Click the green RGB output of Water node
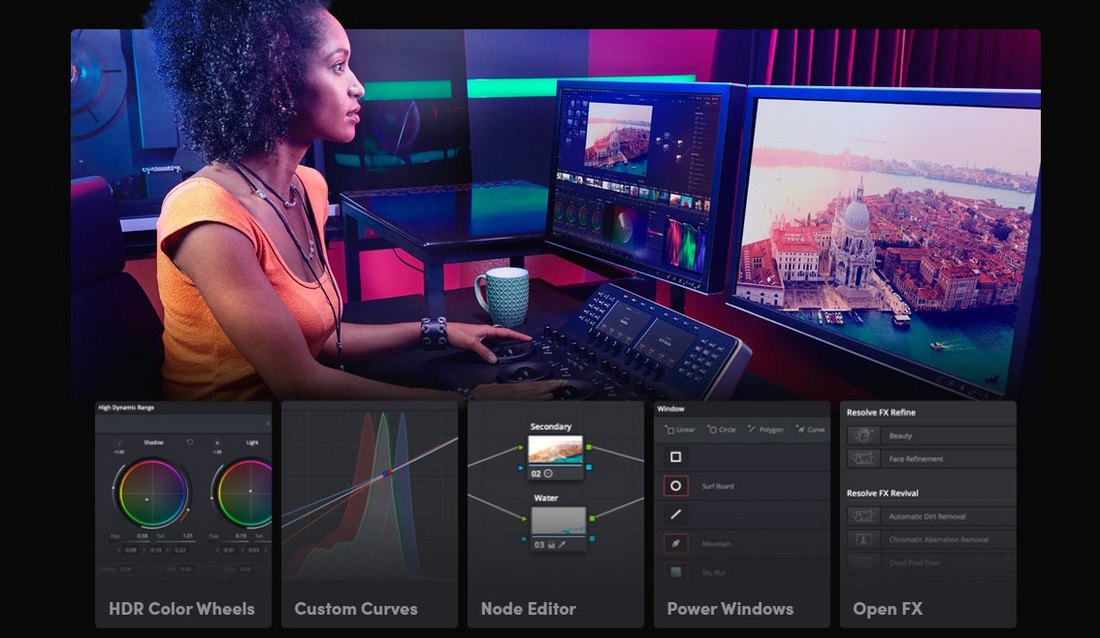This screenshot has height=638, width=1100. tap(592, 518)
